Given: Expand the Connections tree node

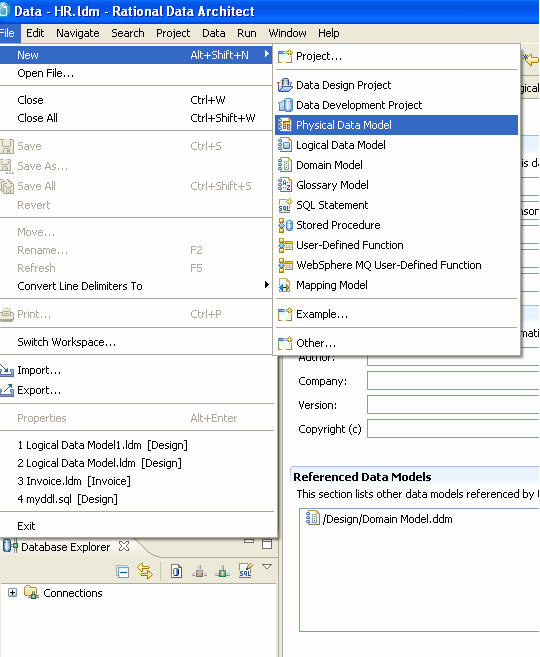Looking at the screenshot, I should coord(13,592).
